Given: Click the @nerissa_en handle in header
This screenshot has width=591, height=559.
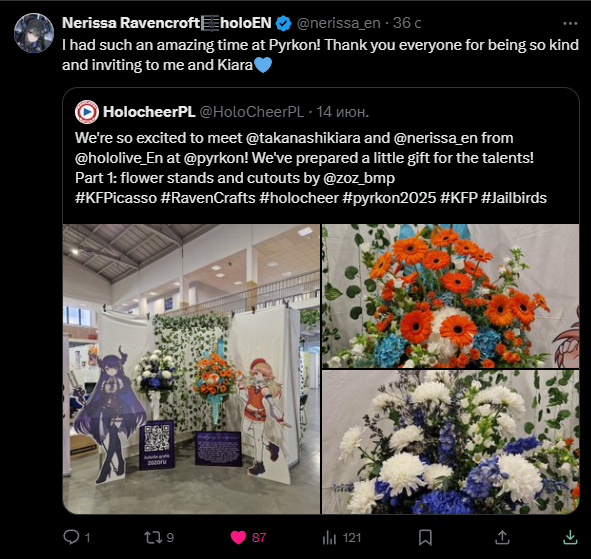Looking at the screenshot, I should (x=338, y=23).
